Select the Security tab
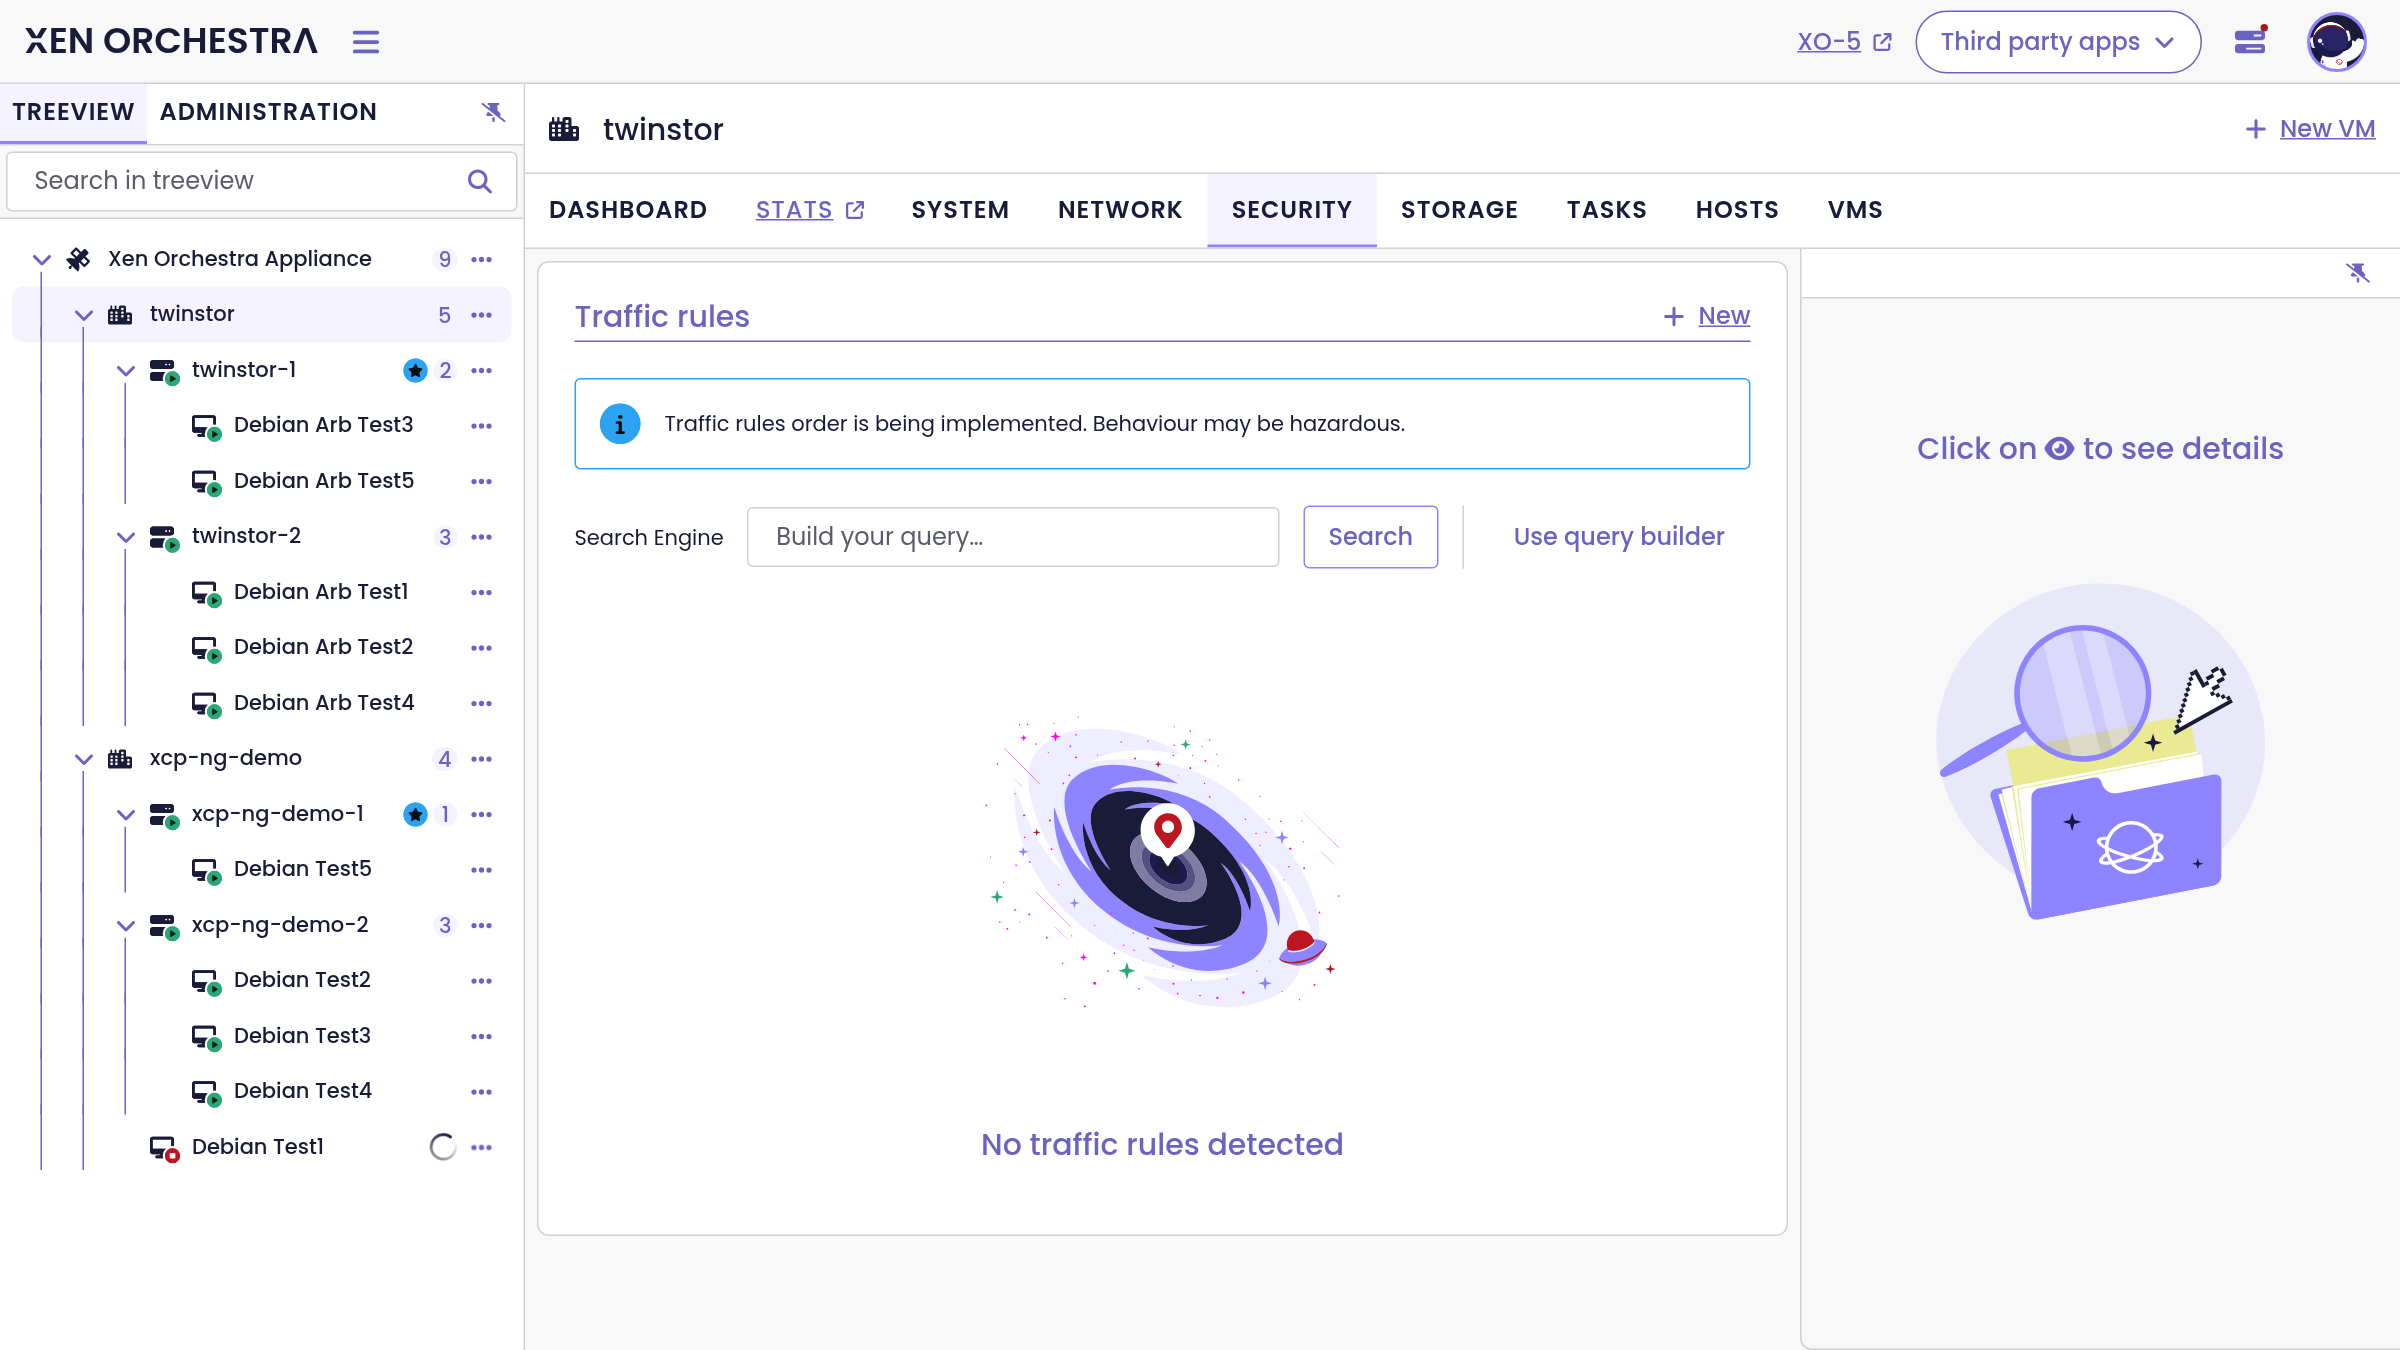 point(1292,210)
